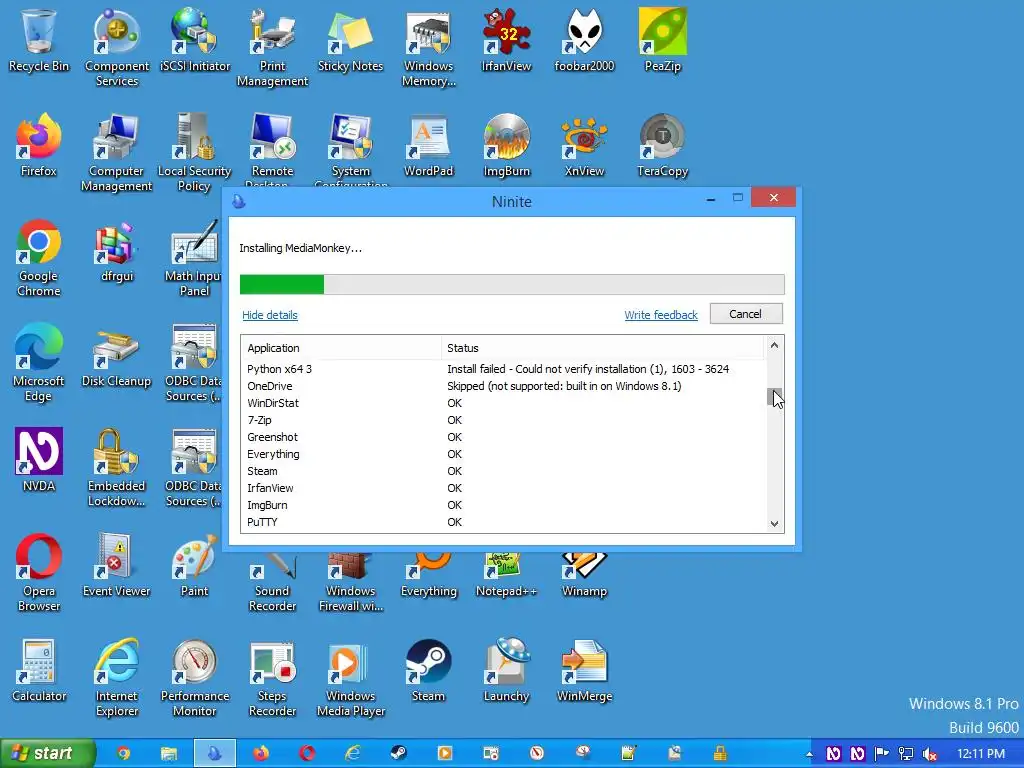The image size is (1024, 768).
Task: Open Event Viewer from the desktop
Action: [x=117, y=566]
